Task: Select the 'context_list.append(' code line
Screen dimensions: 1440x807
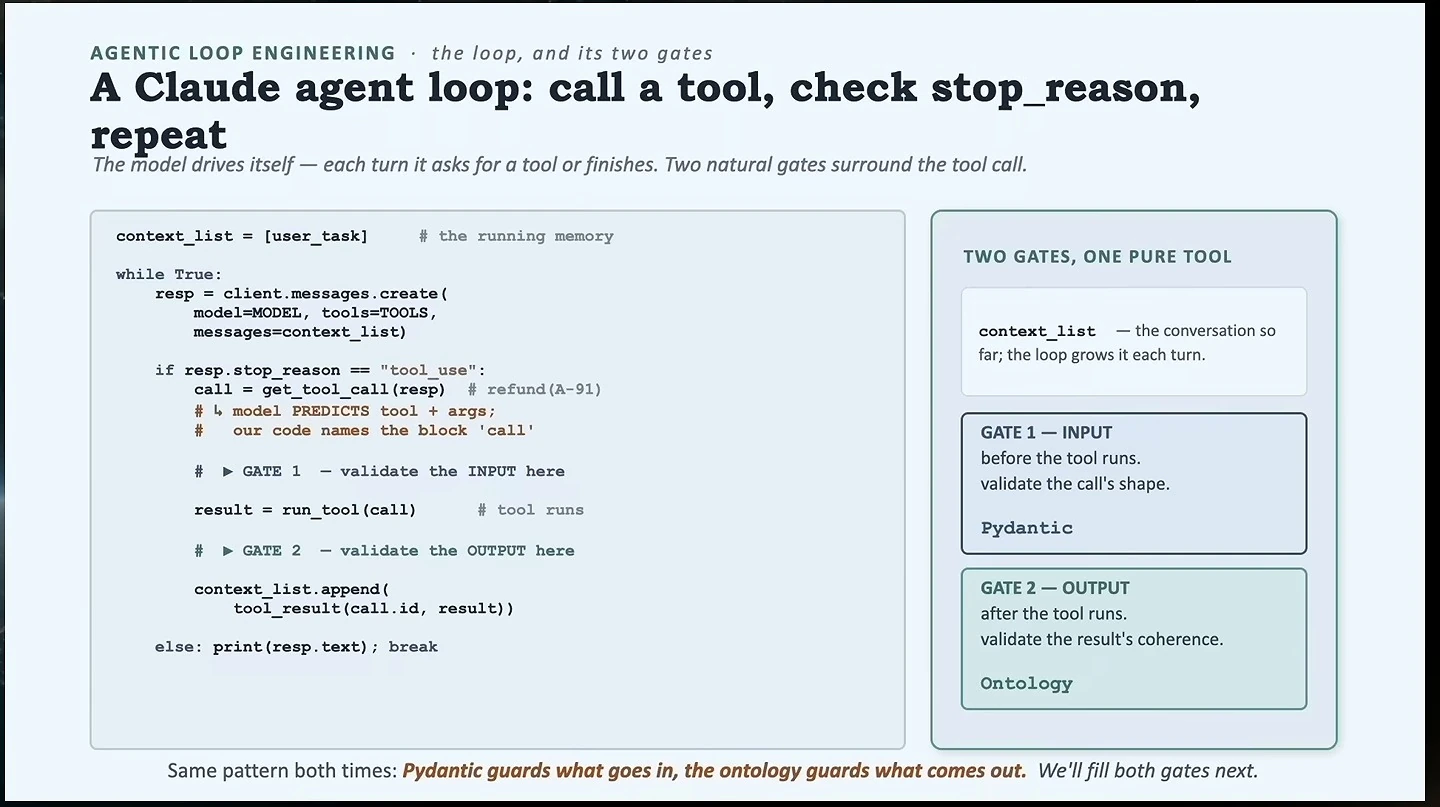Action: (291, 590)
